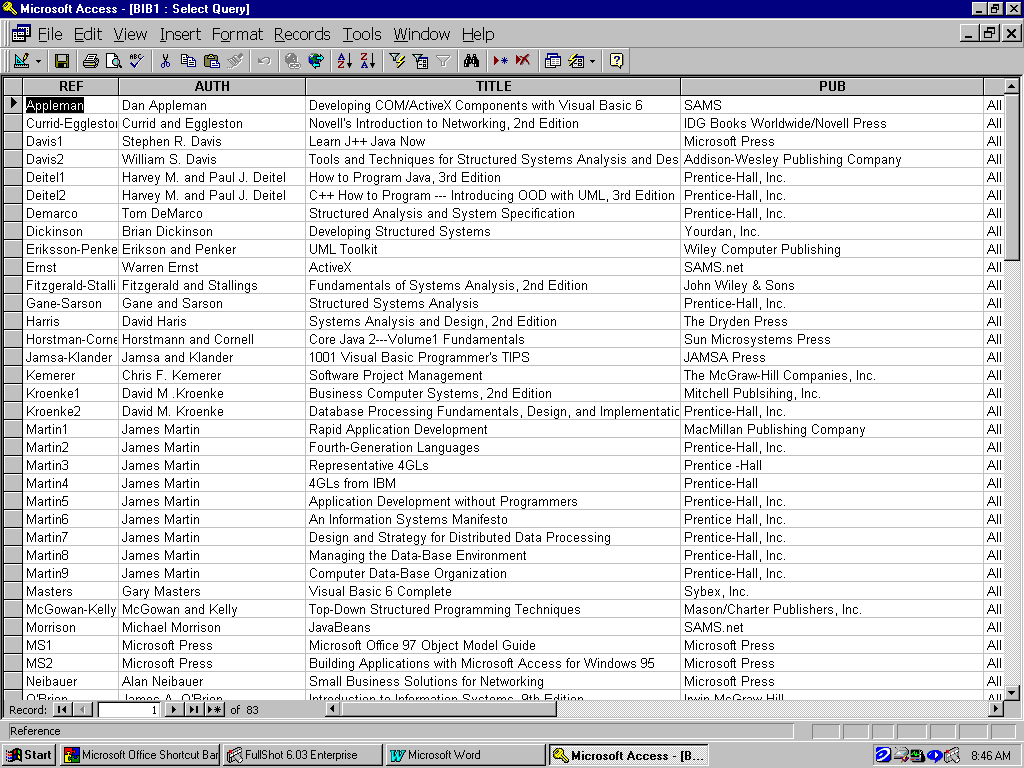This screenshot has height=768, width=1024.
Task: Click the Insert Hyperlink toolbar icon
Action: (x=293, y=61)
